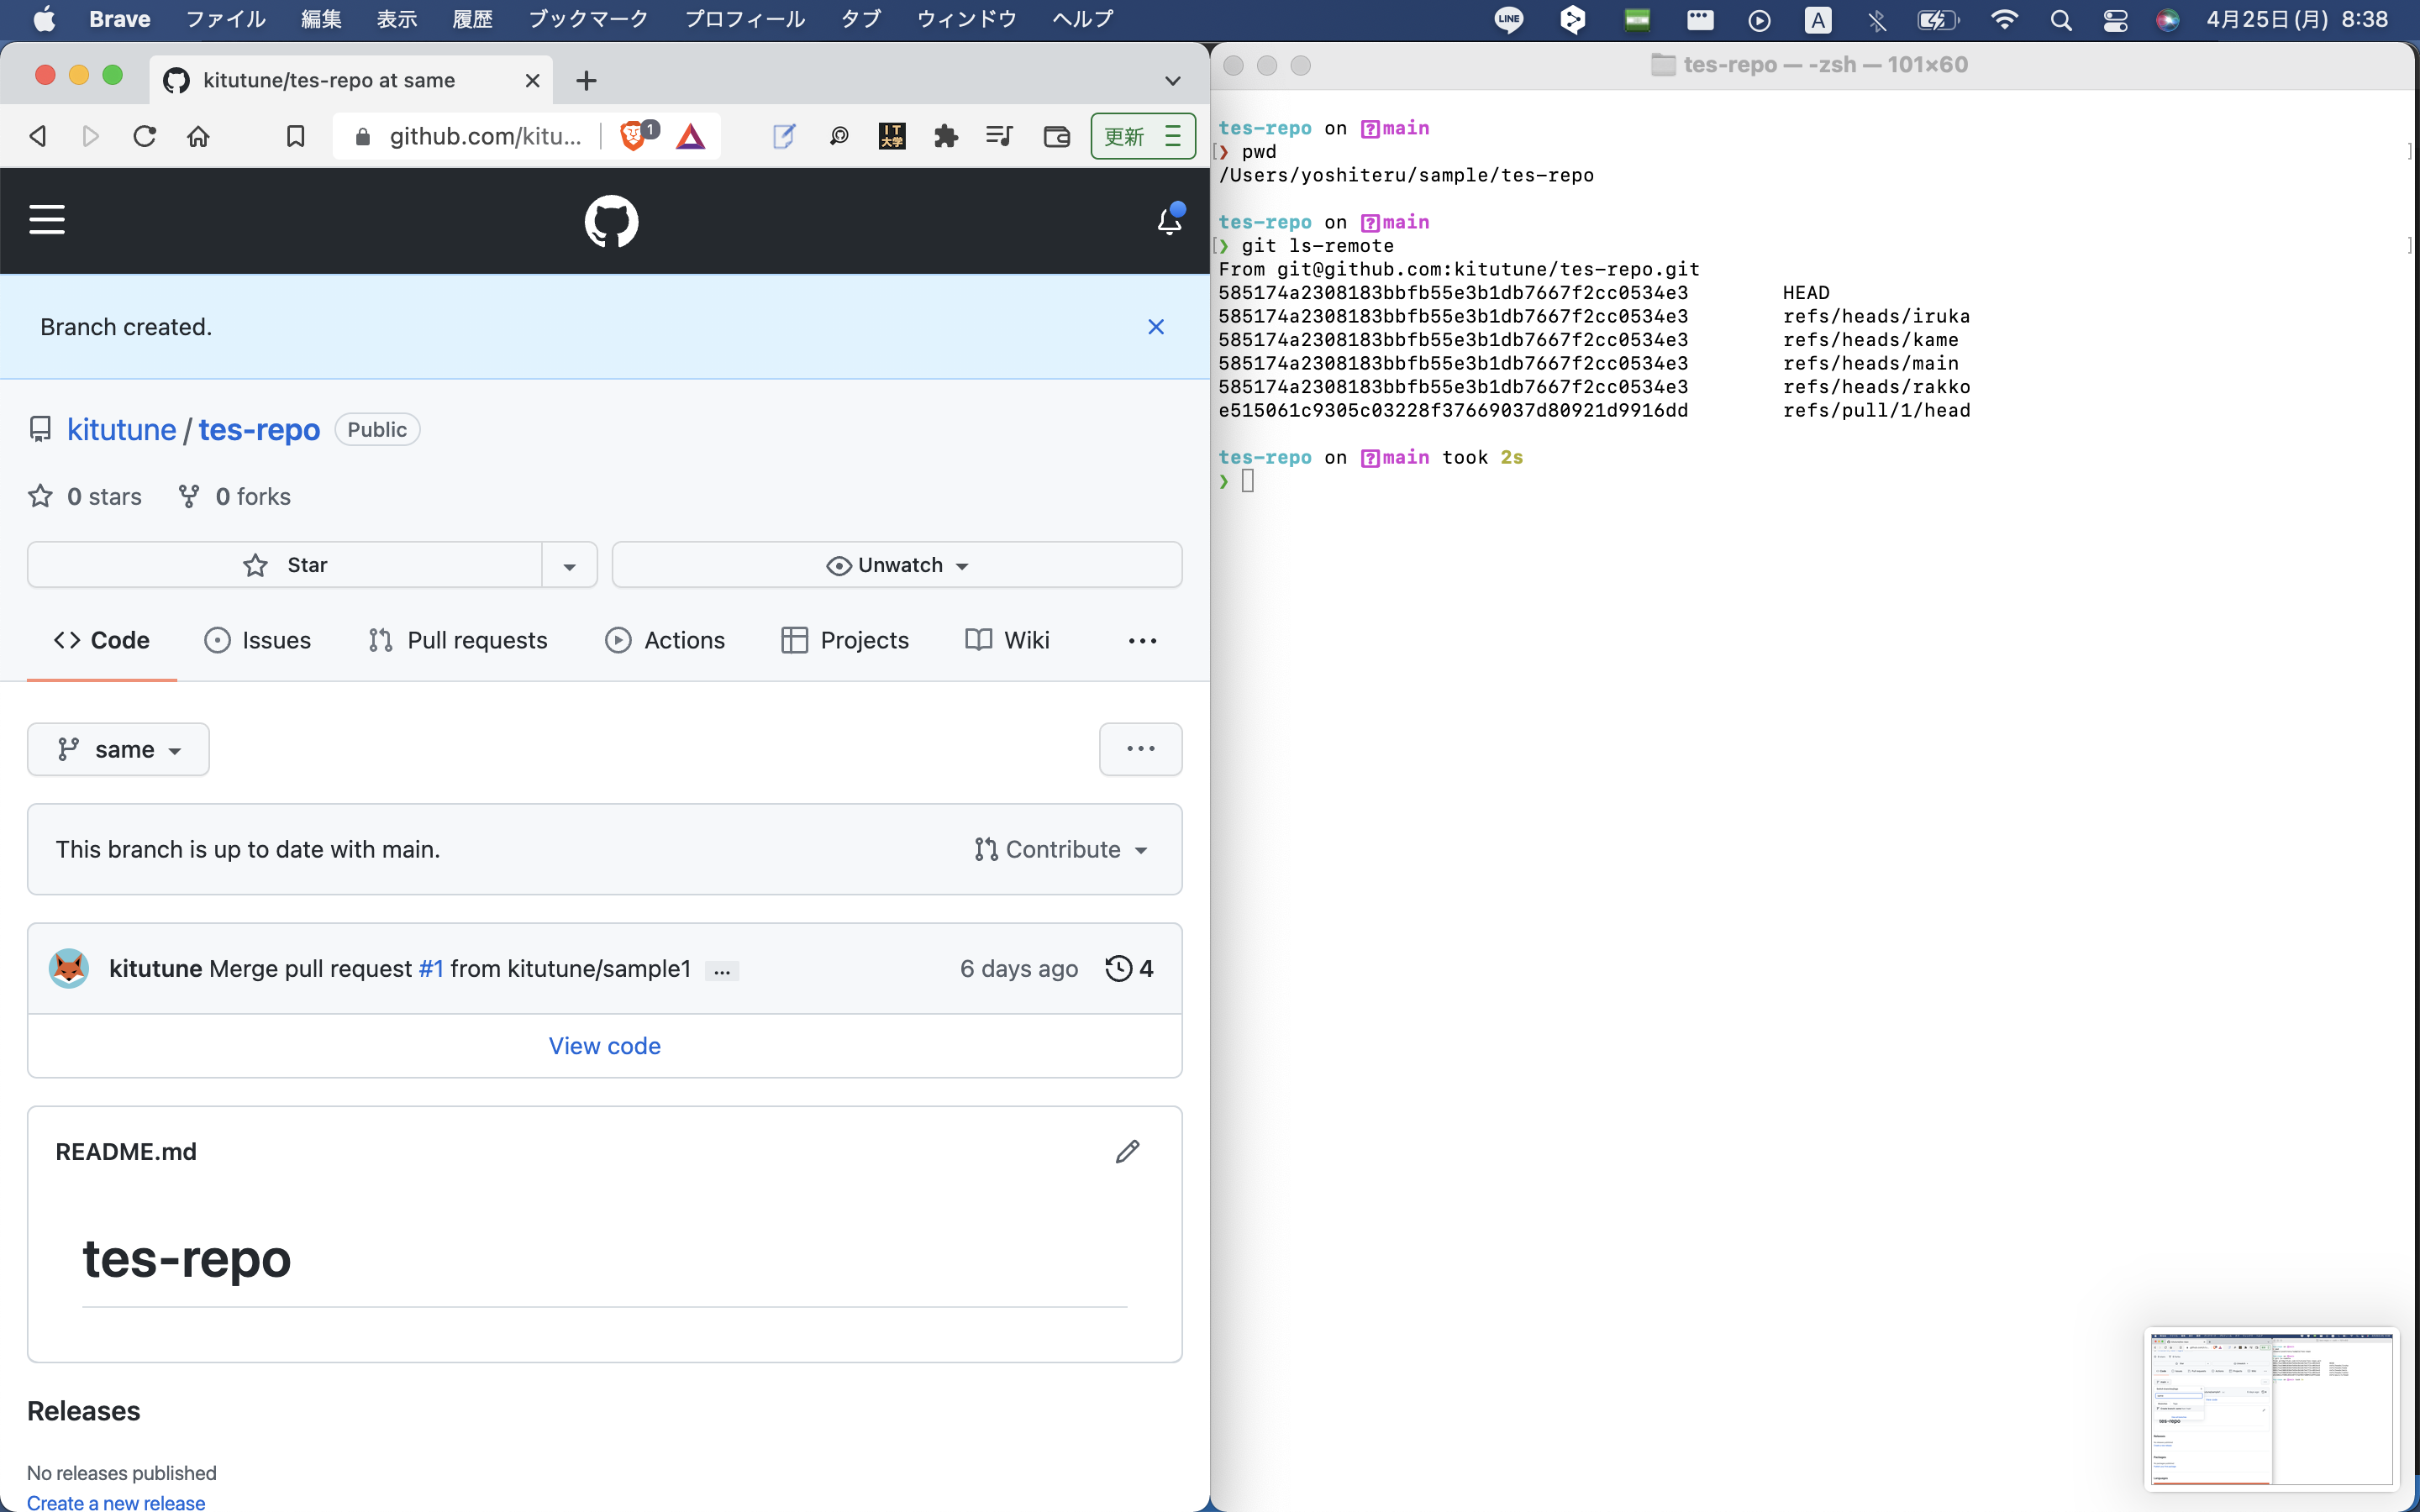
Task: Dismiss the Branch created banner
Action: click(x=1156, y=326)
